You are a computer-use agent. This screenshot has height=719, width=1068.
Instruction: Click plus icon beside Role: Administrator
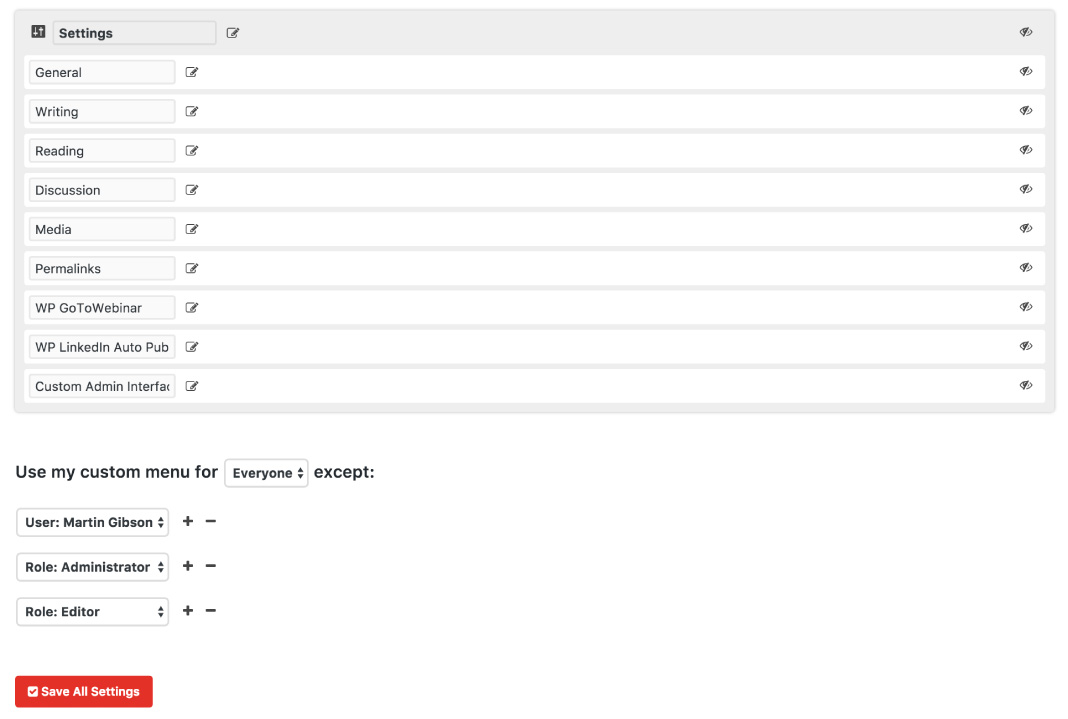(x=188, y=566)
